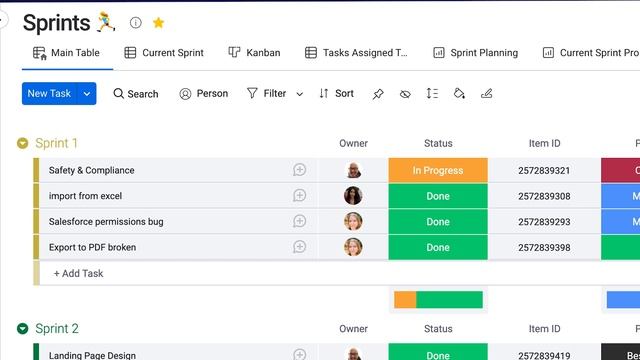Screen dimensions: 640x360
Task: Click + Add Task in Sprint 1
Action: point(78,273)
